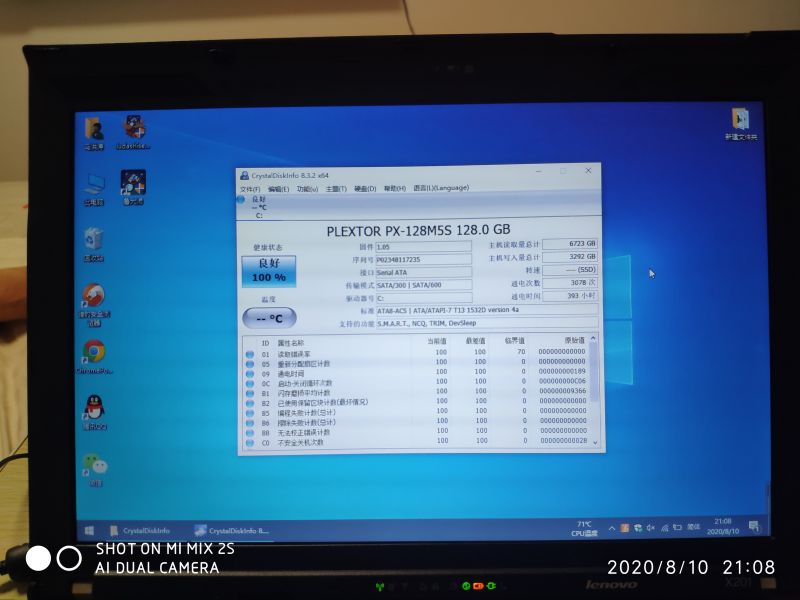This screenshot has height=600, width=800.
Task: Click the host writes value 3292 GB
Action: pos(570,257)
